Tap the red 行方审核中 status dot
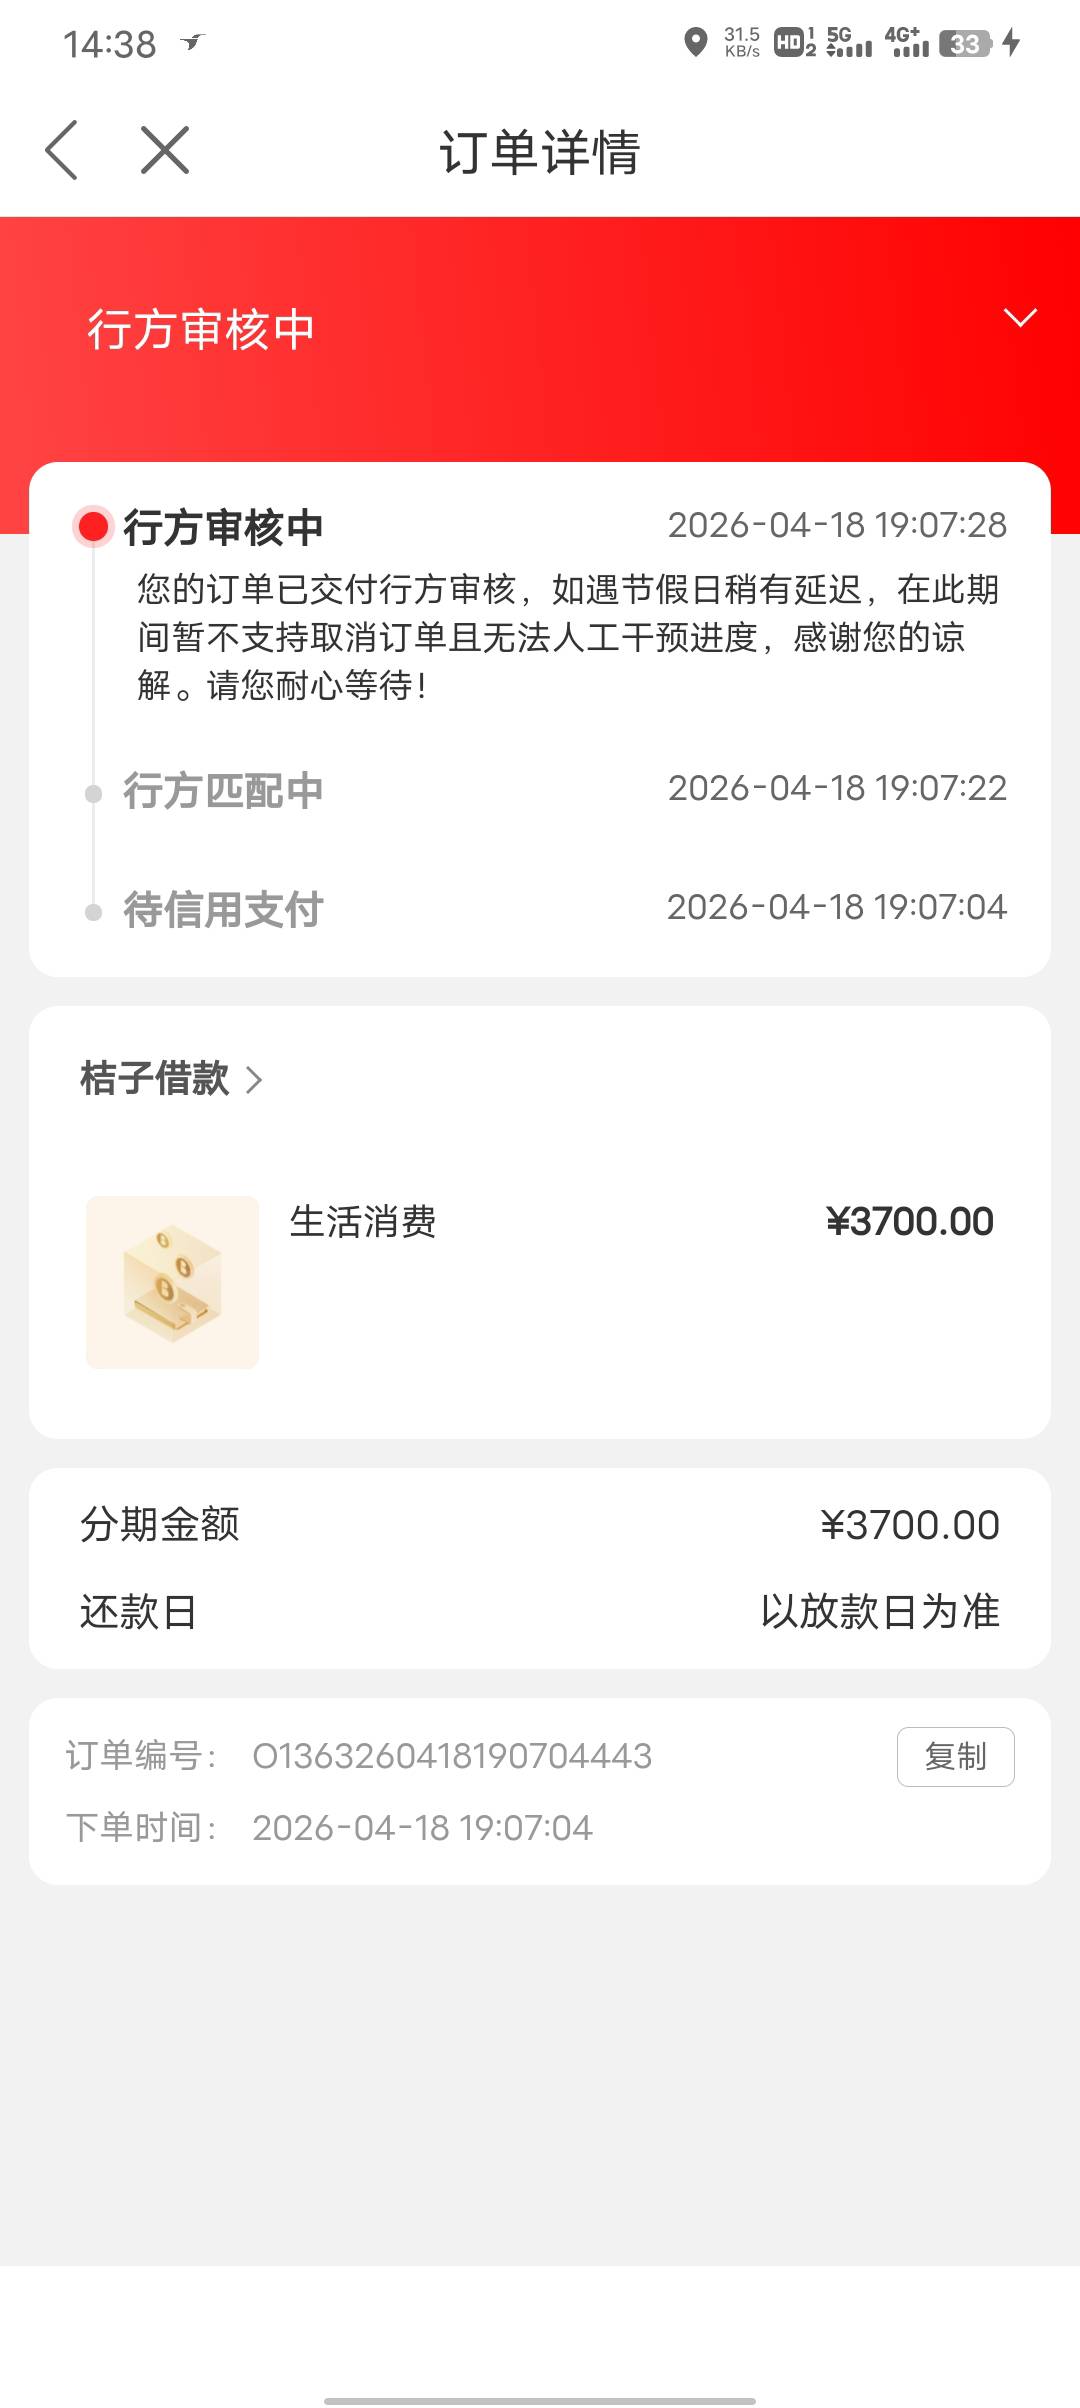The image size is (1080, 2408). click(94, 526)
